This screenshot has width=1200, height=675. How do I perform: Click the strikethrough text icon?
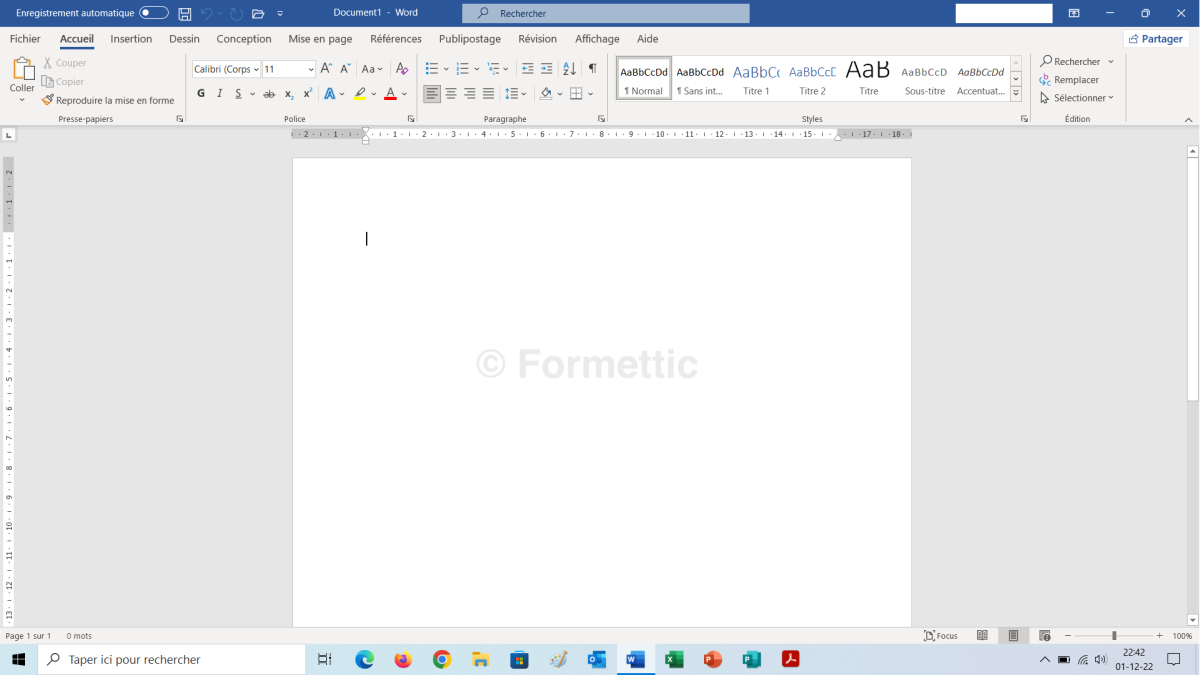click(x=268, y=94)
